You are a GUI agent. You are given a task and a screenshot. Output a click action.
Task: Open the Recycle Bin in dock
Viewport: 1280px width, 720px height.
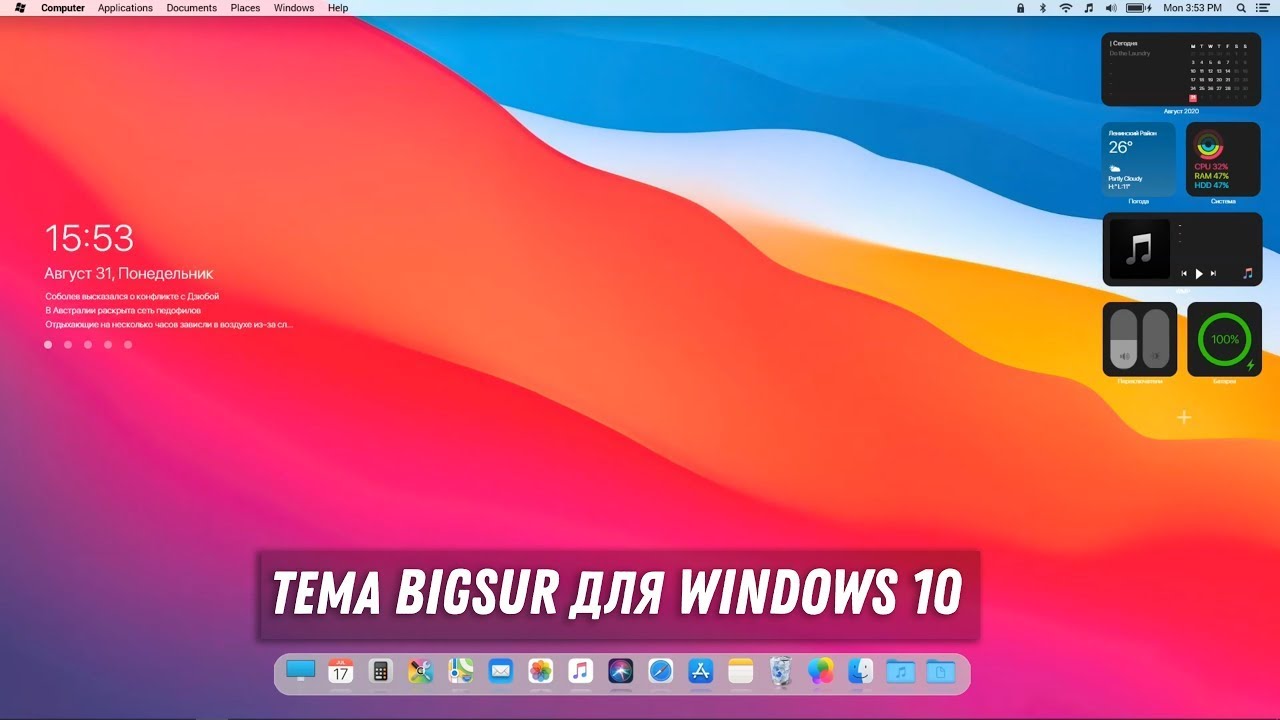click(x=781, y=671)
